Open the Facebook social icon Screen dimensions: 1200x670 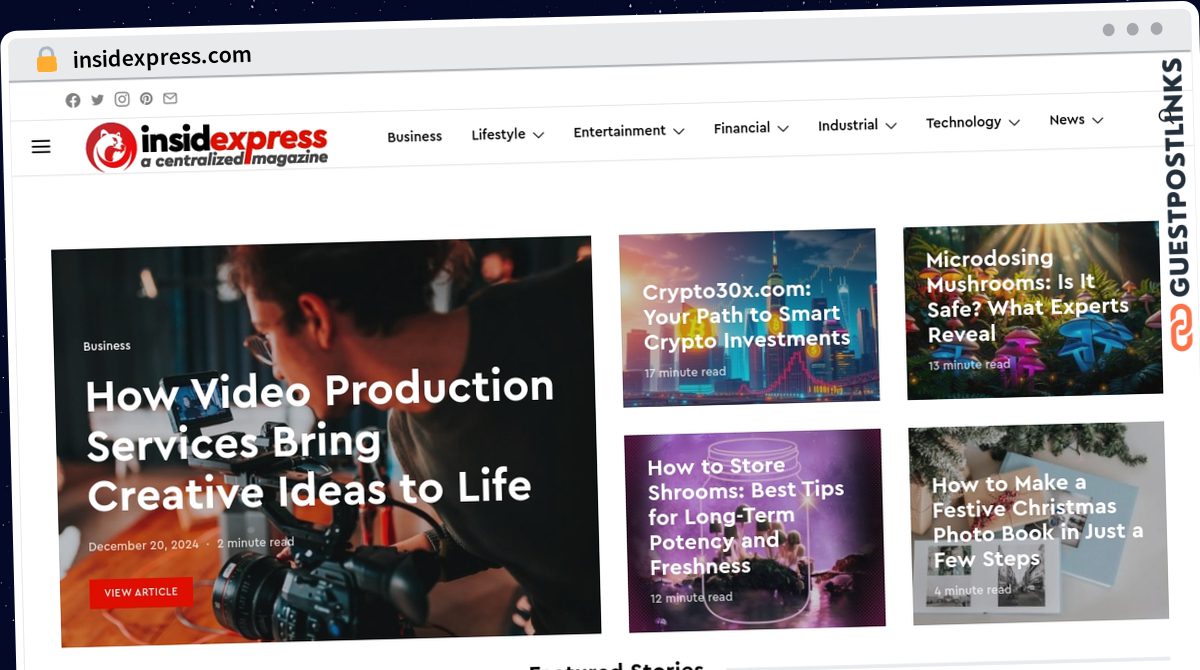click(73, 100)
